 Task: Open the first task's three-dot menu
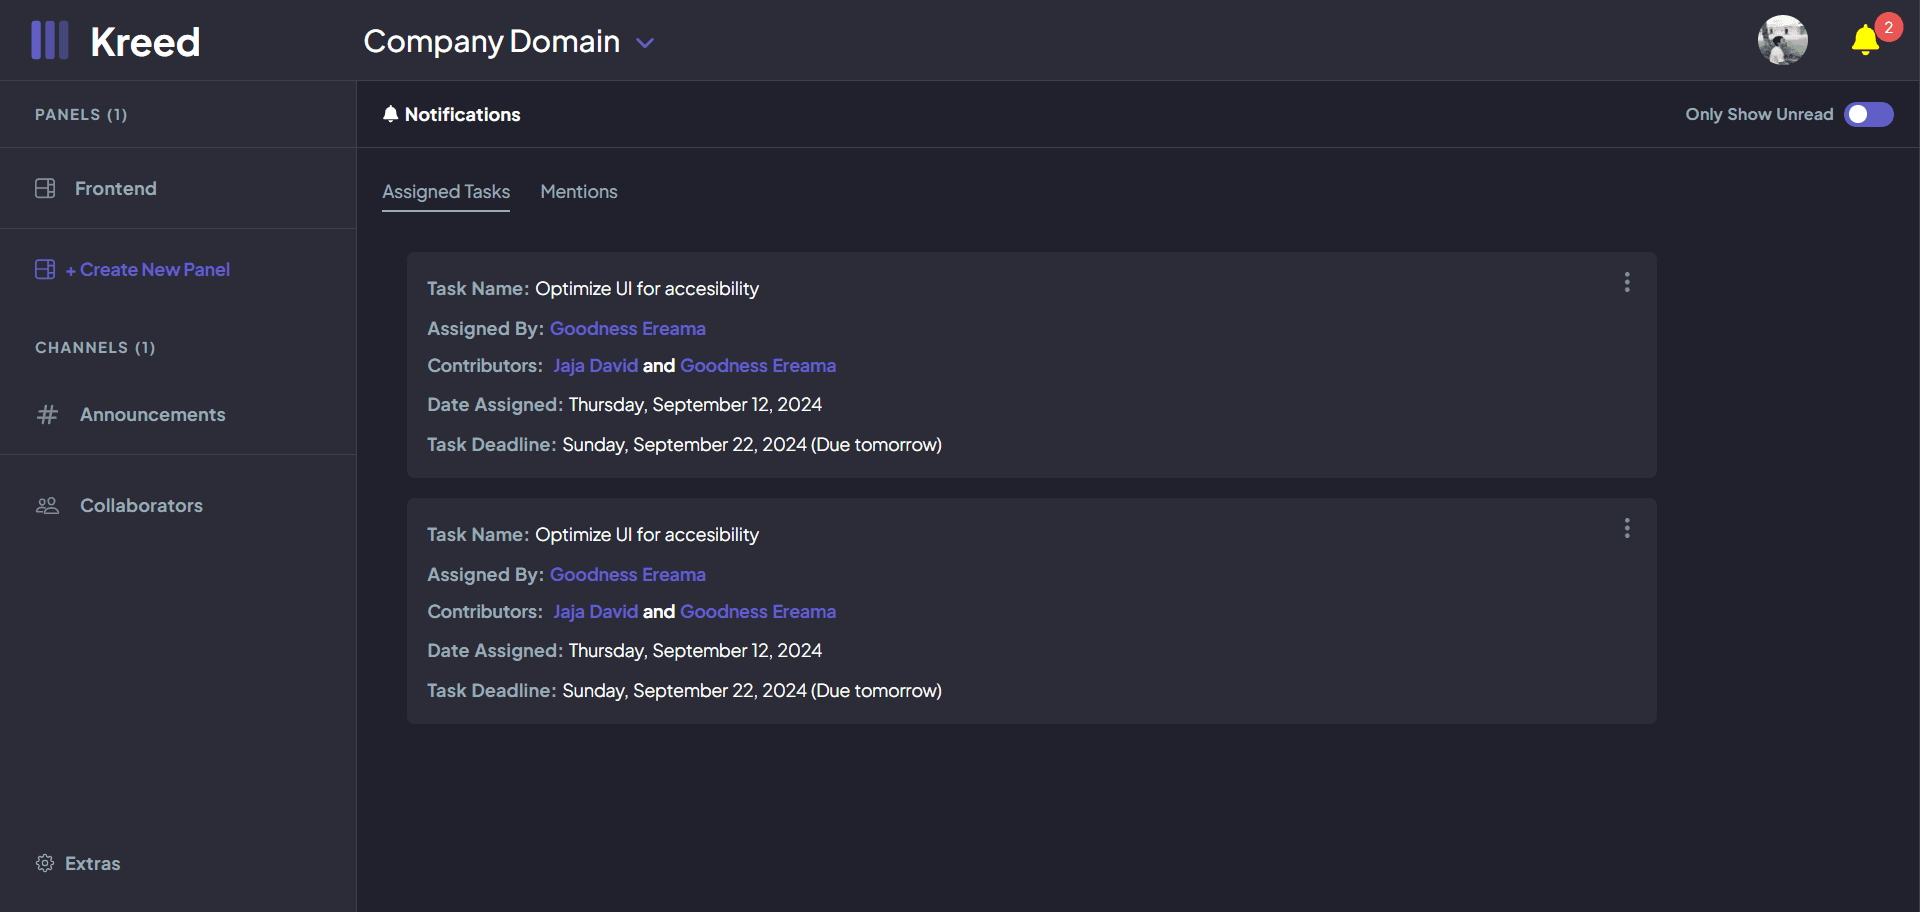click(x=1627, y=282)
